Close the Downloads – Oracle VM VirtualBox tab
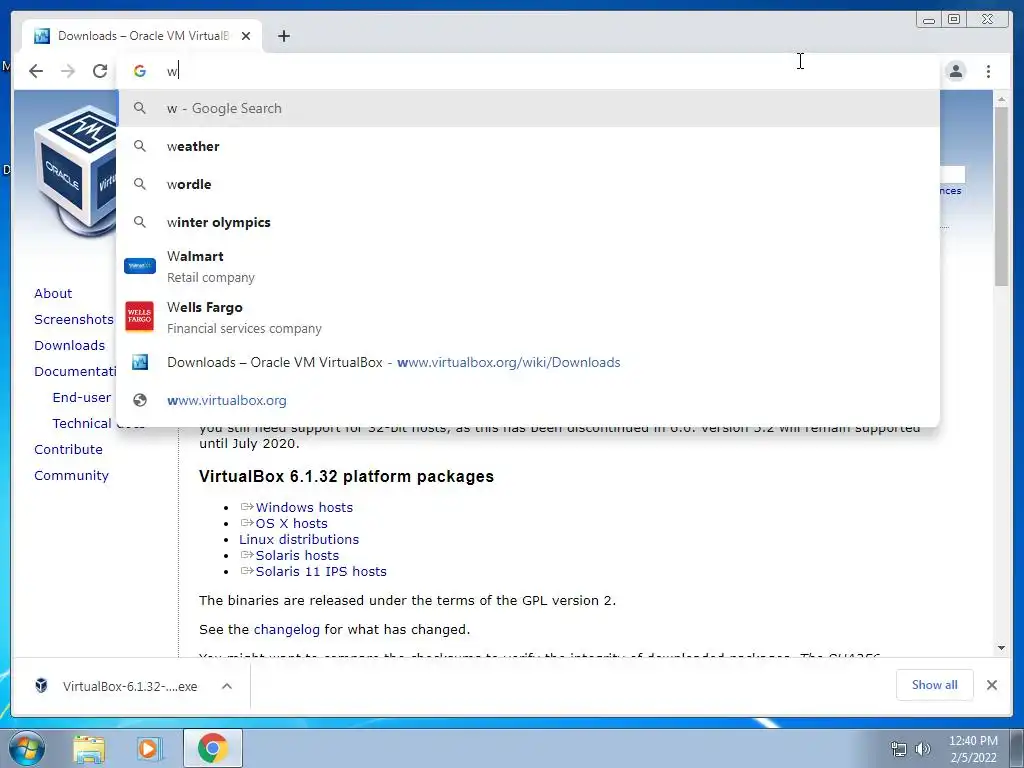The image size is (1024, 768). [x=246, y=36]
